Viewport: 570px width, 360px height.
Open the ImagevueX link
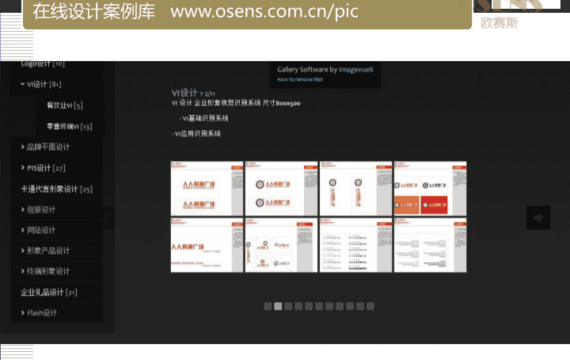(356, 69)
